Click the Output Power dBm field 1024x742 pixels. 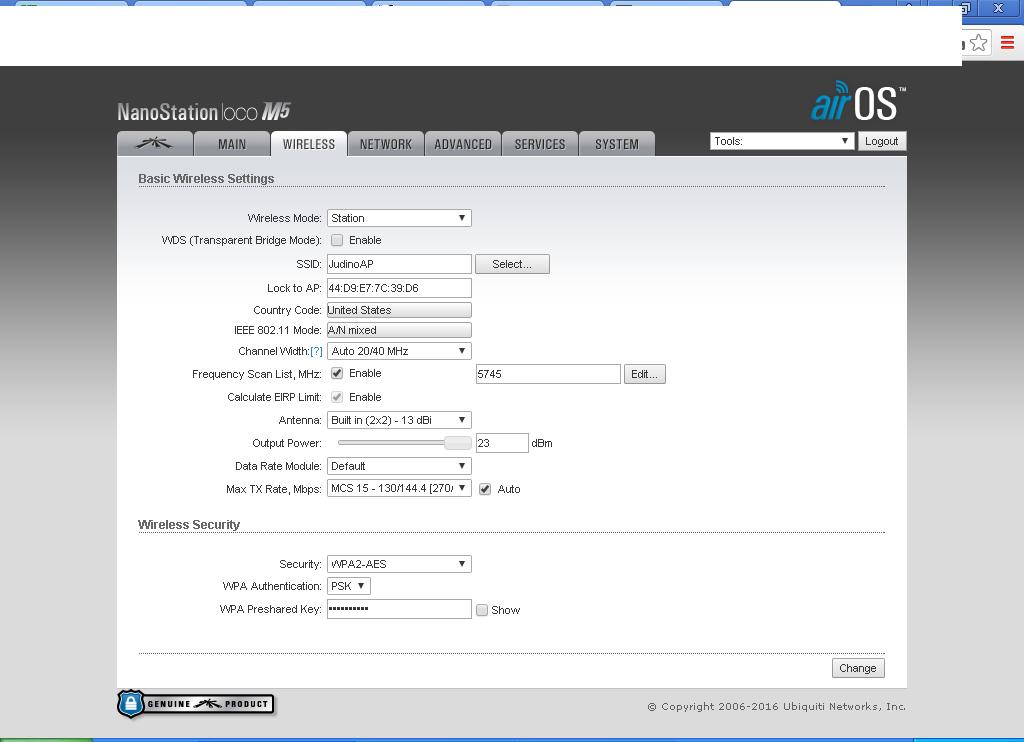coord(502,443)
